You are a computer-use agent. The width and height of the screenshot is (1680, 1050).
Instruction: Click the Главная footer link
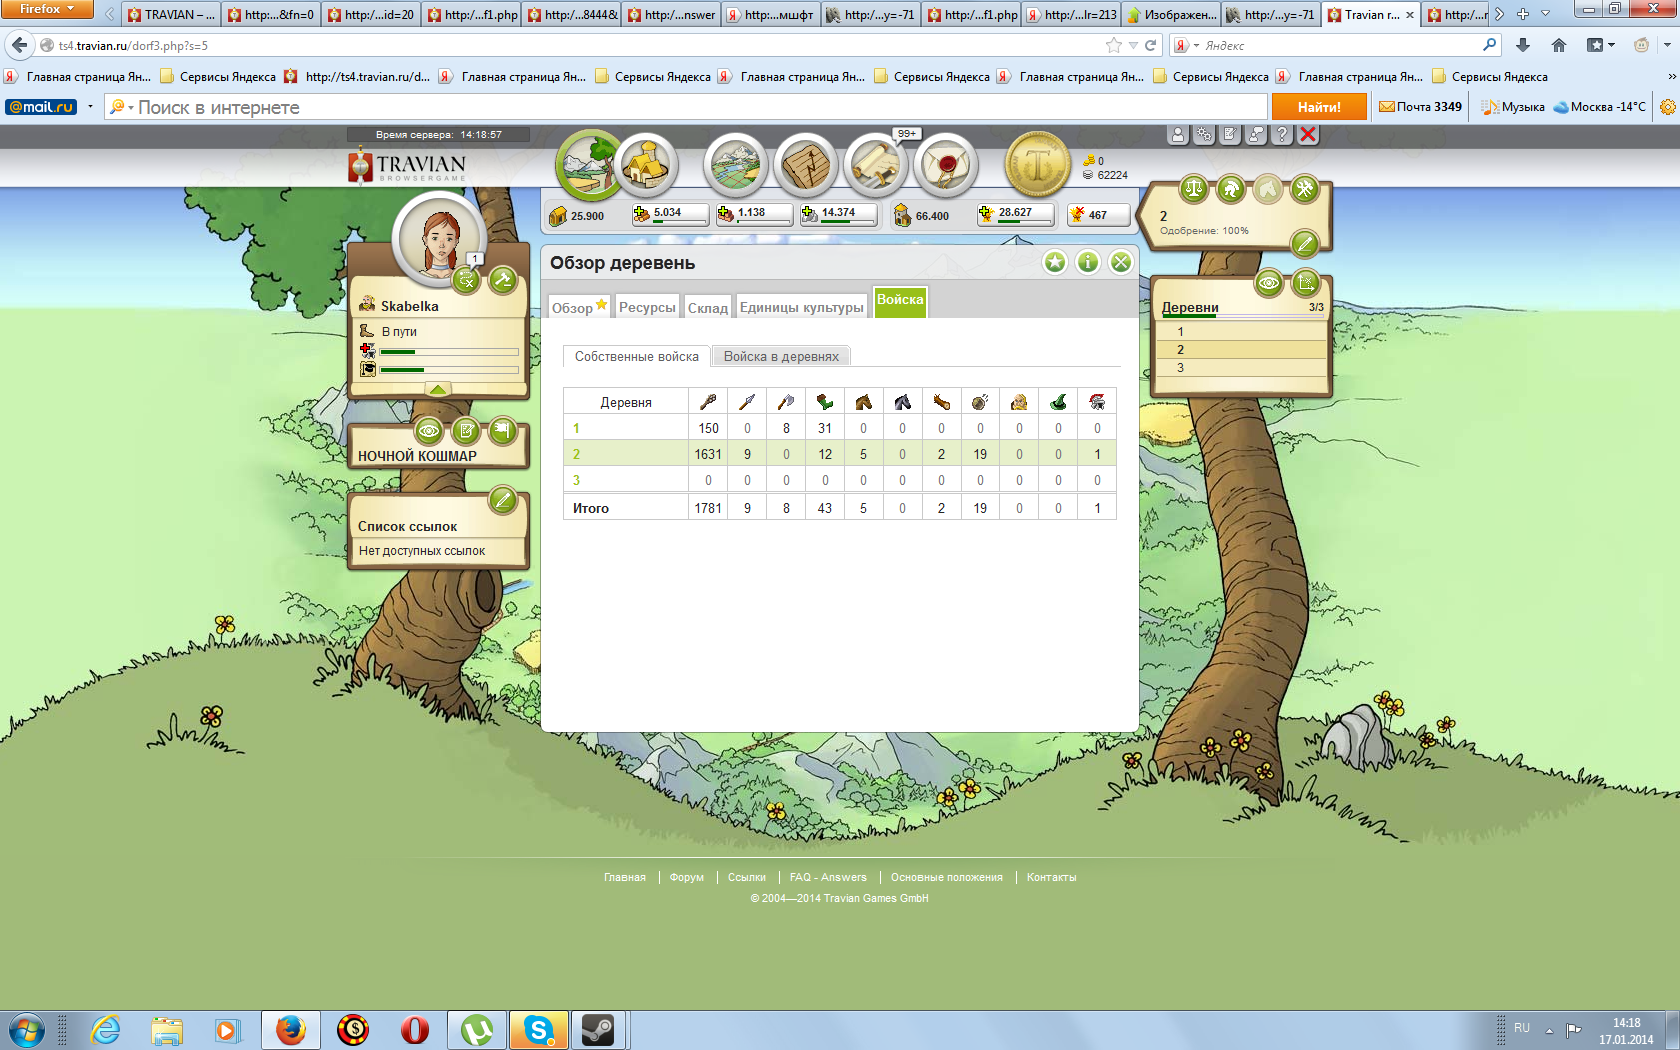coord(625,877)
